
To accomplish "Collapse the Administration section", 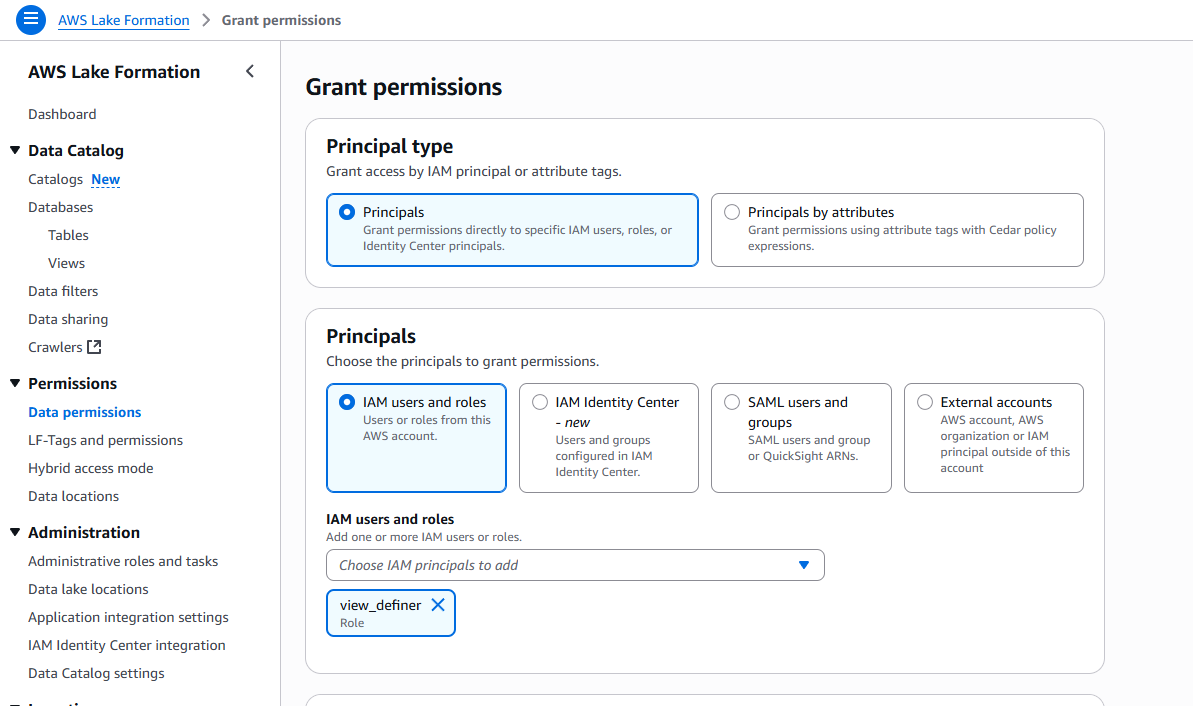I will pos(15,533).
